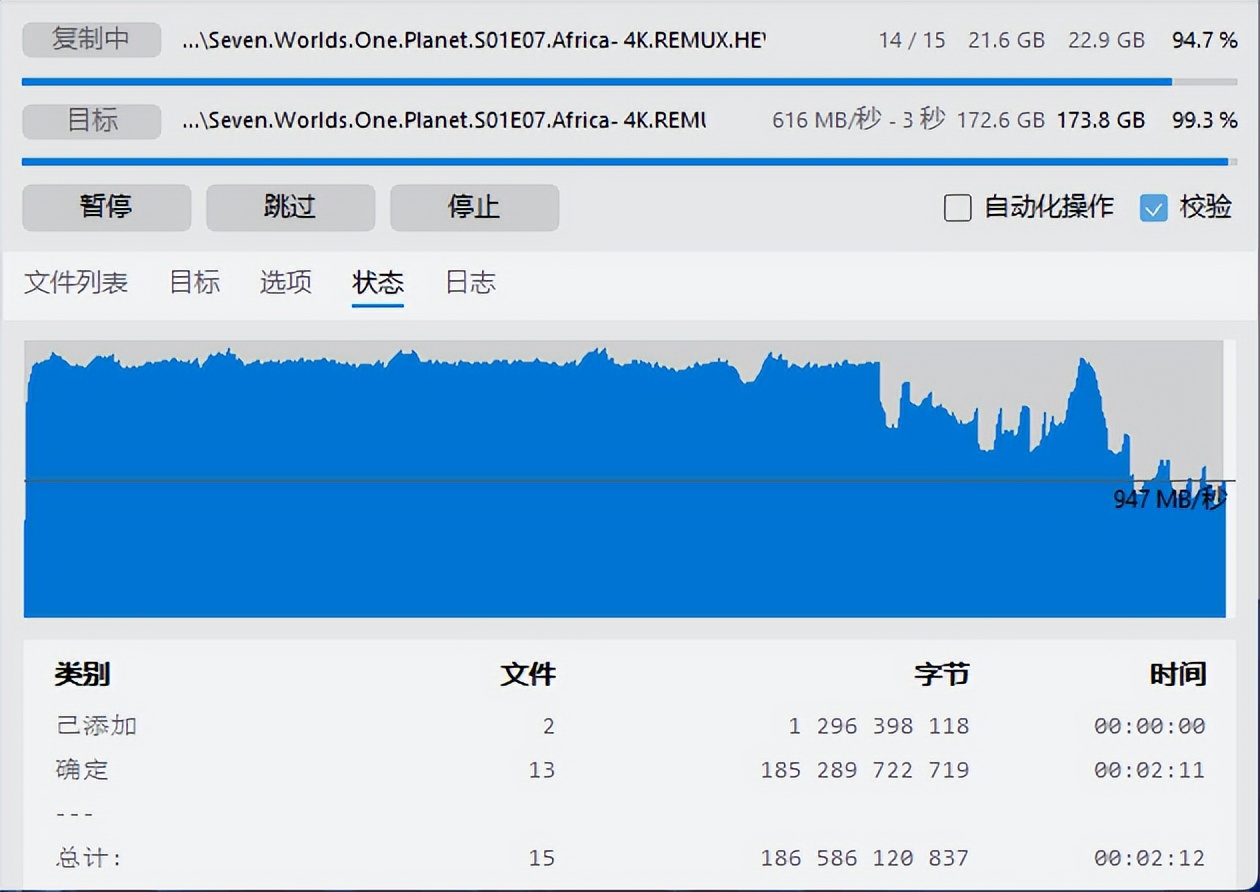The width and height of the screenshot is (1260, 892).
Task: Click the time value 00:02:11
Action: [x=1150, y=770]
